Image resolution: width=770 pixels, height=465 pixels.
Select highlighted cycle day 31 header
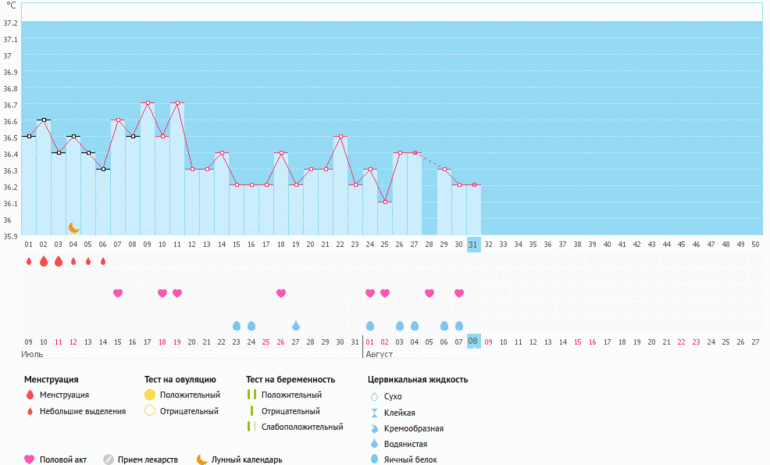pos(474,244)
